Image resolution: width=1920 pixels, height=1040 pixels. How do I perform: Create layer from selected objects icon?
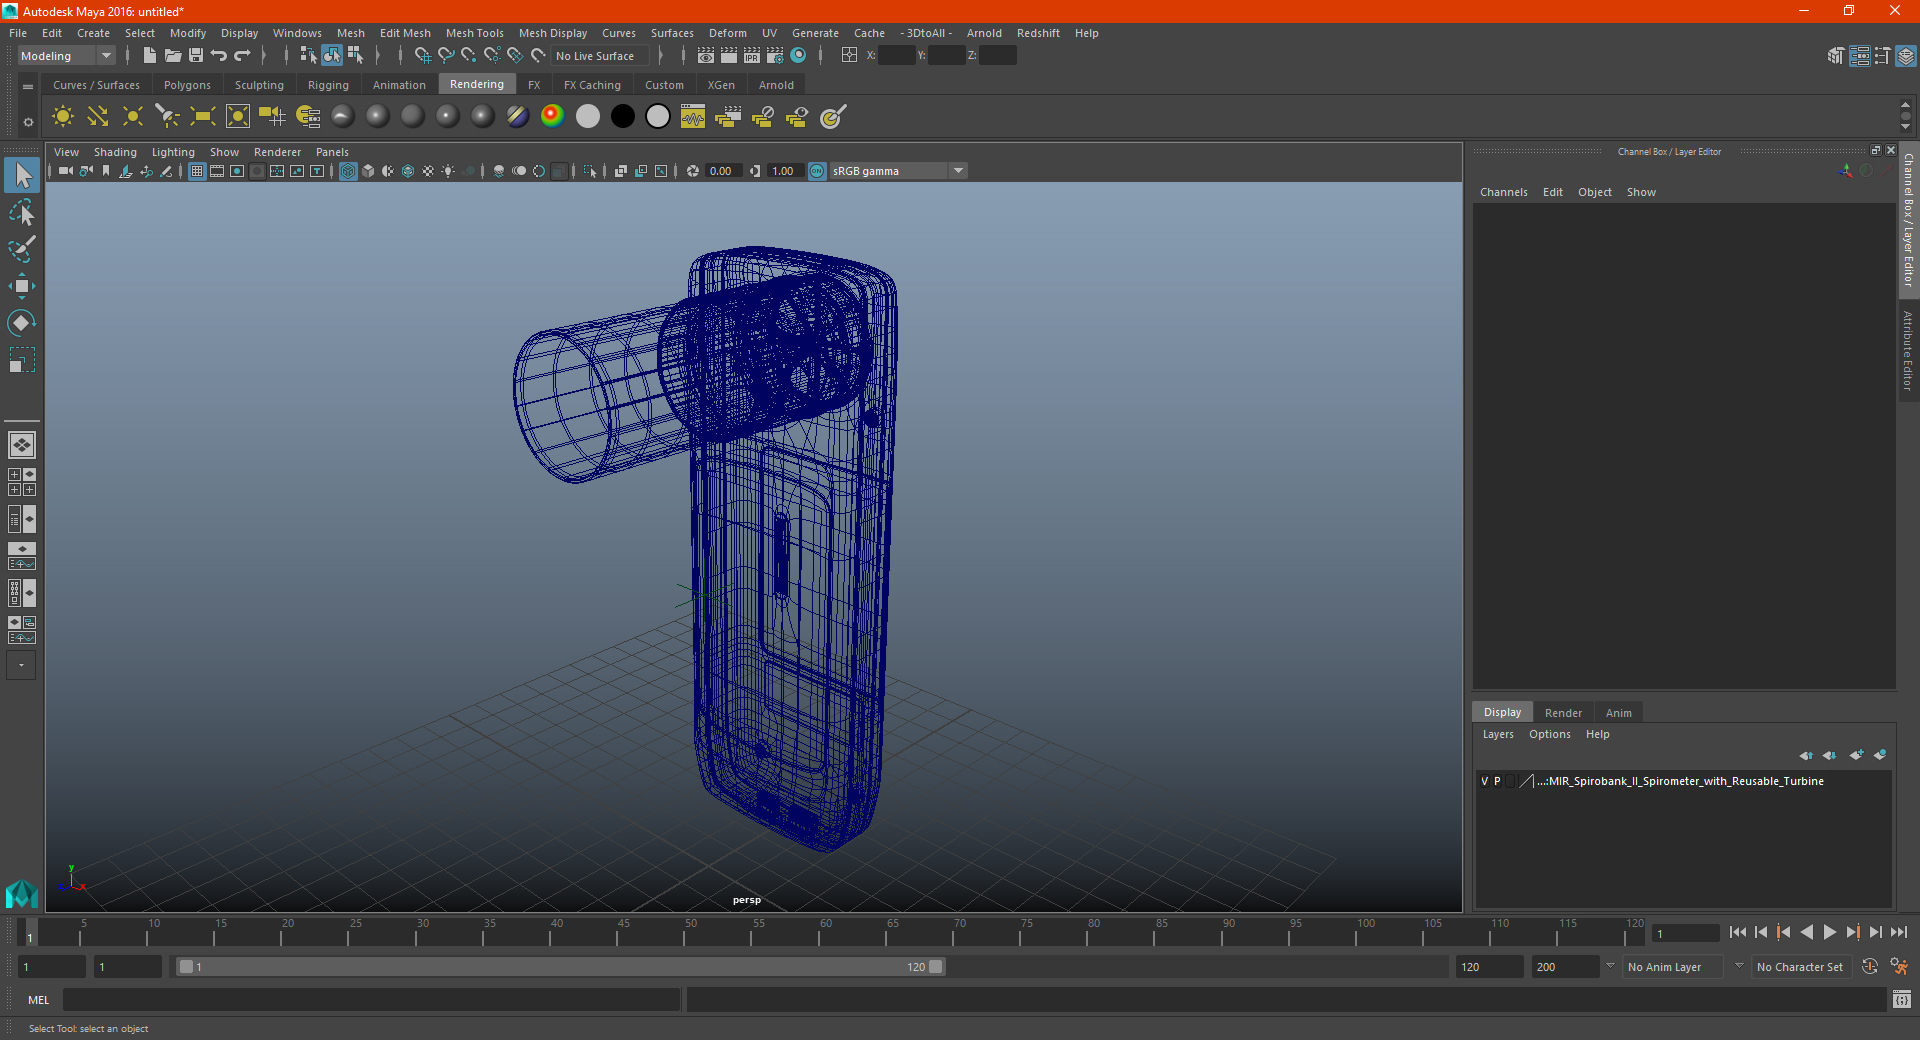tap(1880, 755)
